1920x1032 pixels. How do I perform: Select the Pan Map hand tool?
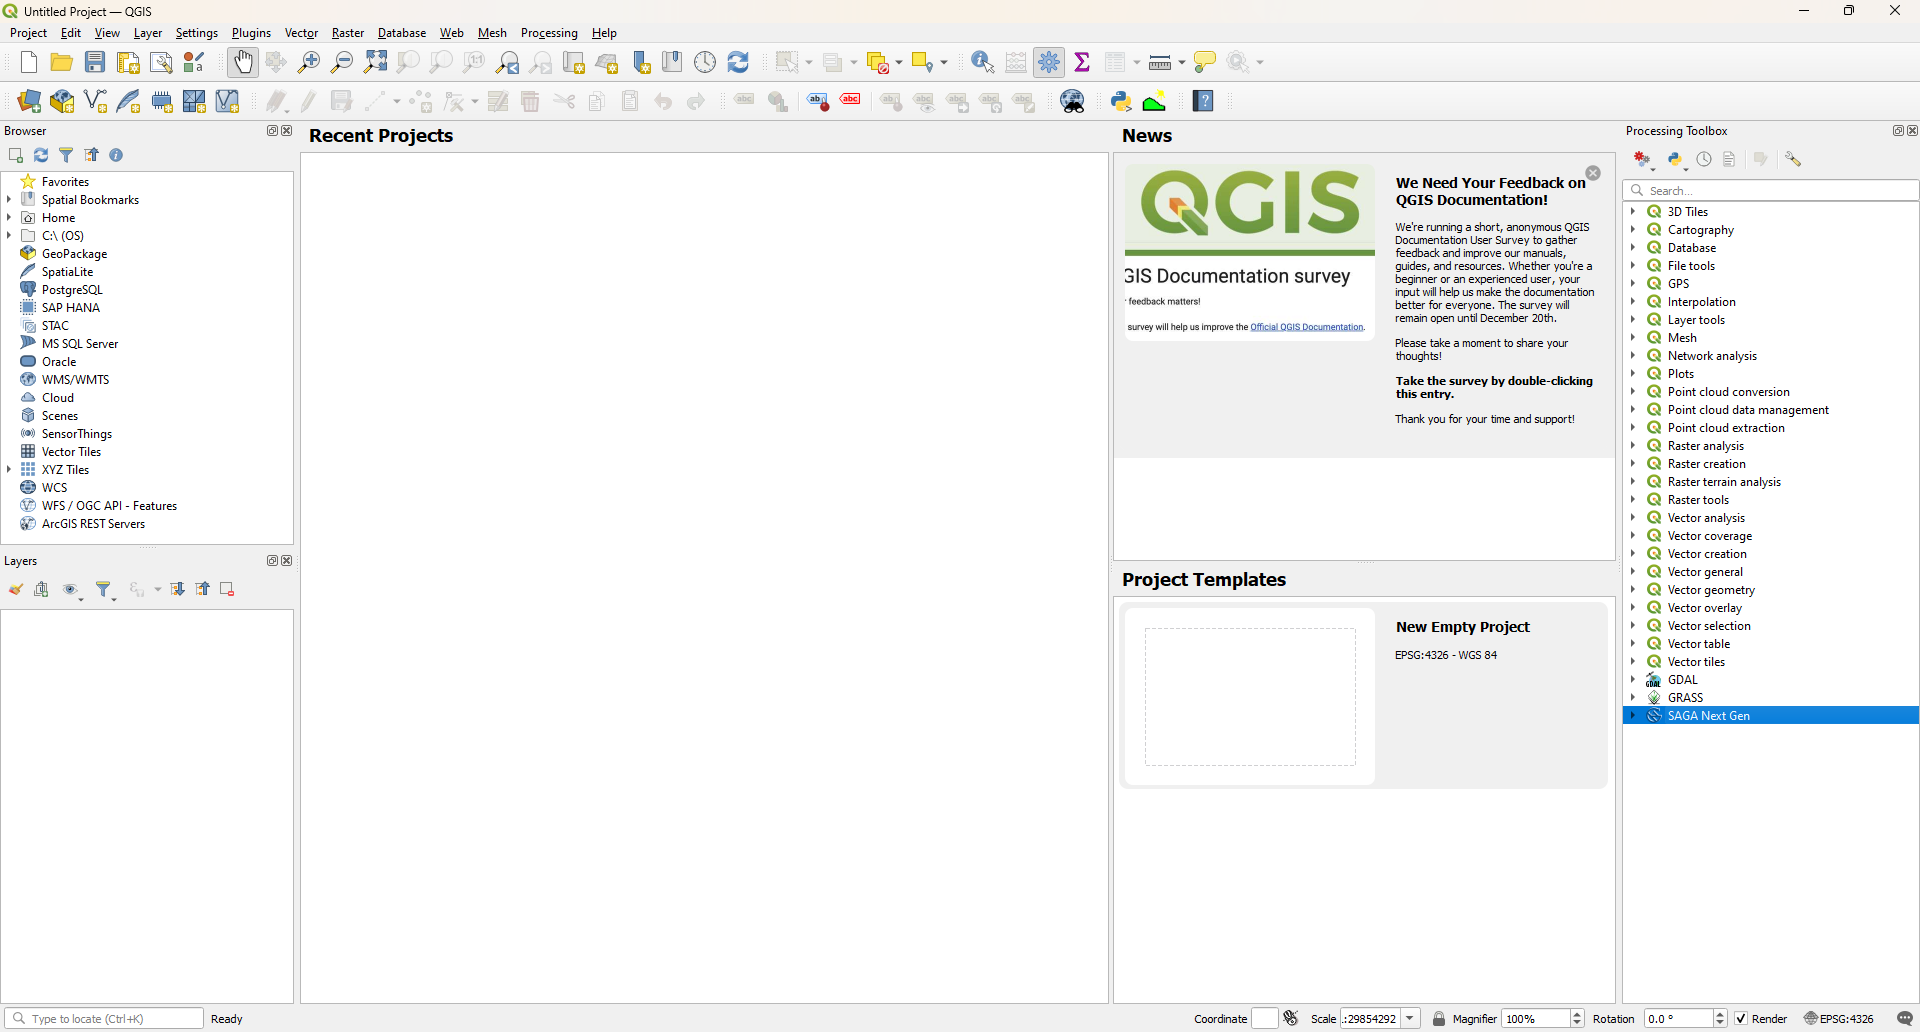coord(243,62)
